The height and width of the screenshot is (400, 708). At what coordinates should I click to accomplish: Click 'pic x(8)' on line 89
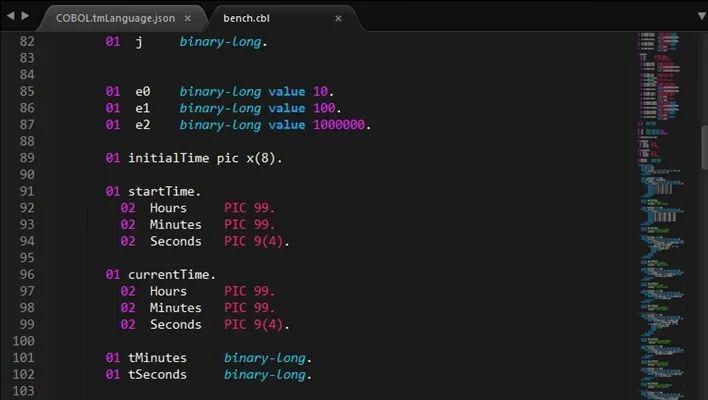point(246,158)
